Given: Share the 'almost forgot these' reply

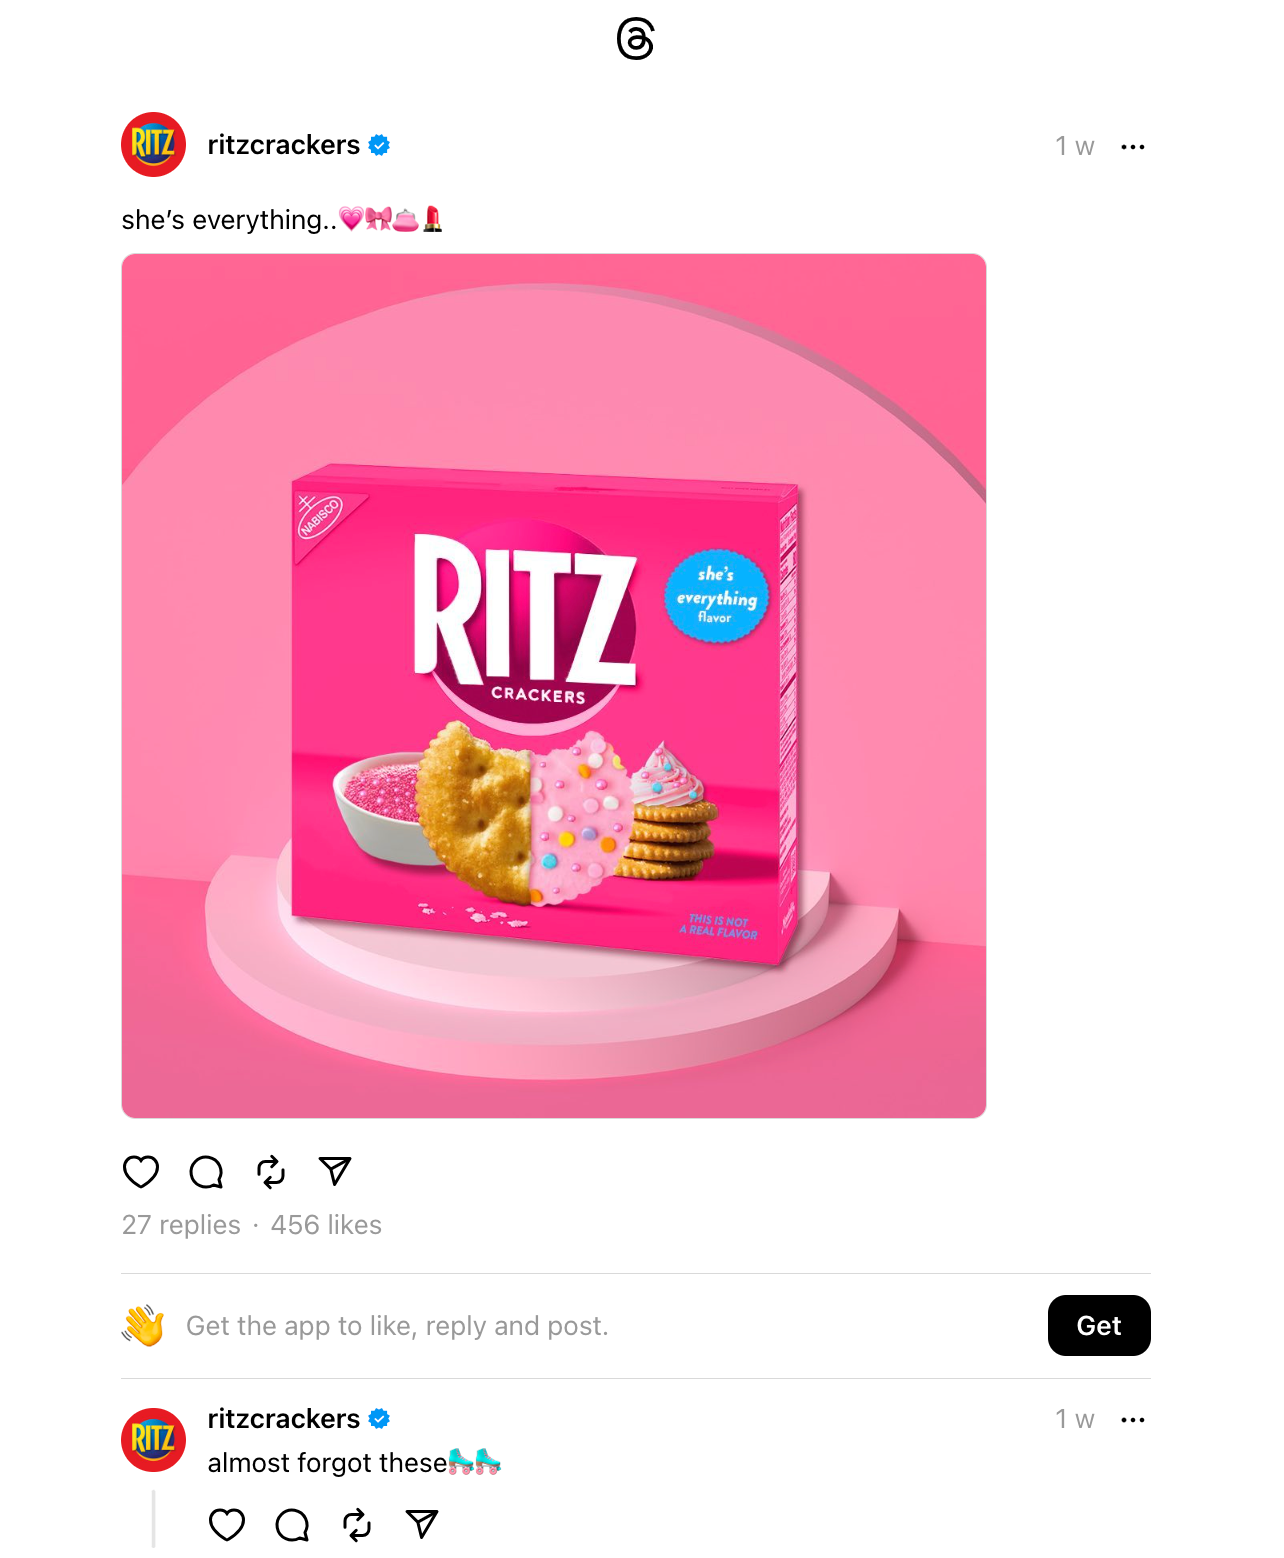Looking at the screenshot, I should [422, 1524].
